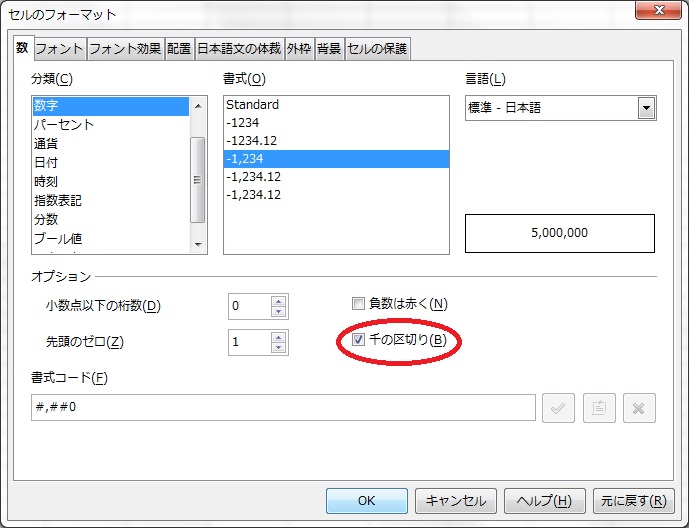Screen dimensions: 689x528
Task: Switch to the 数 tab
Action: point(23,47)
